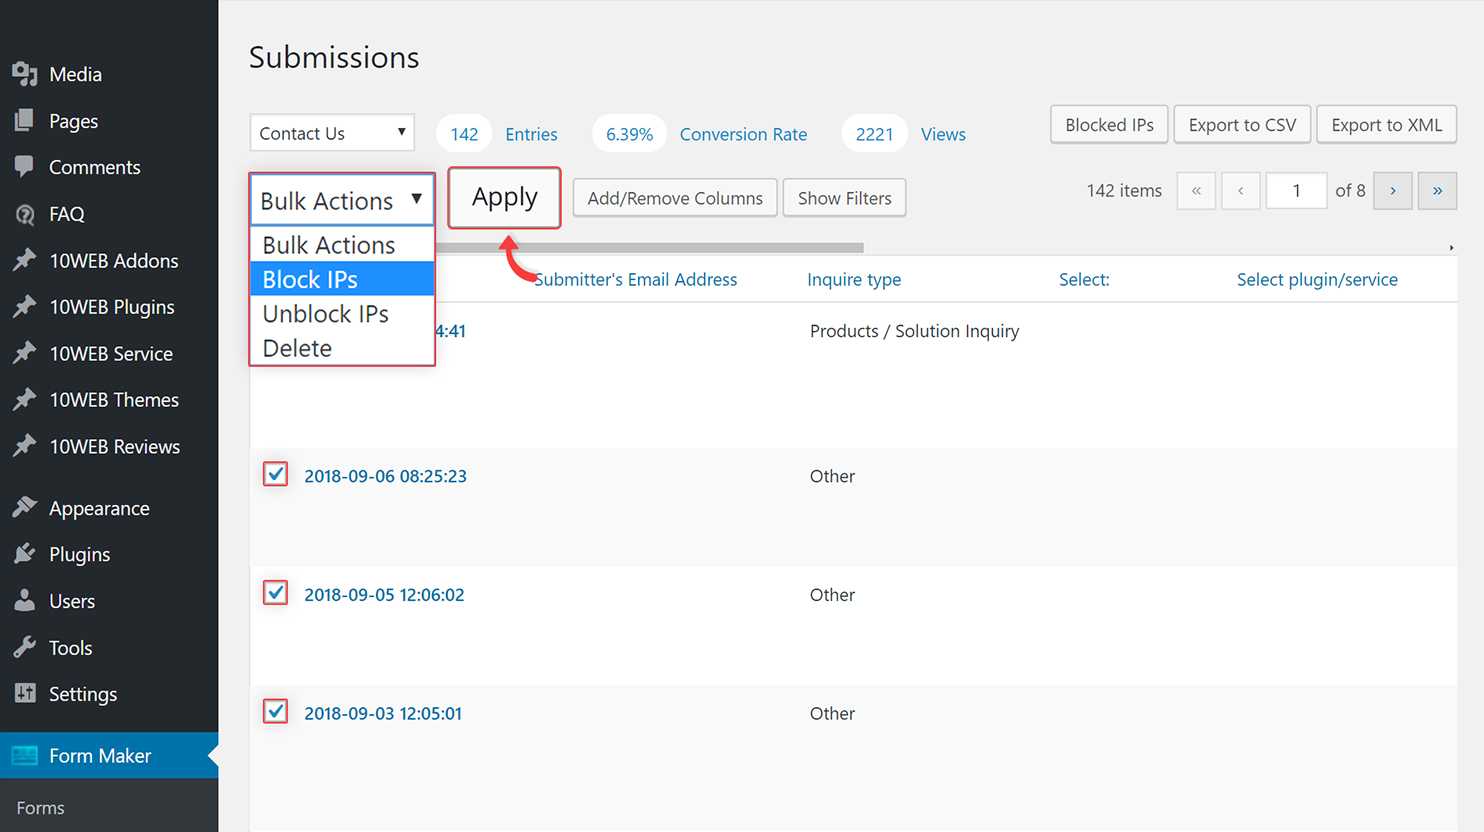This screenshot has height=832, width=1484.
Task: Open Add/Remove Columns
Action: (x=675, y=198)
